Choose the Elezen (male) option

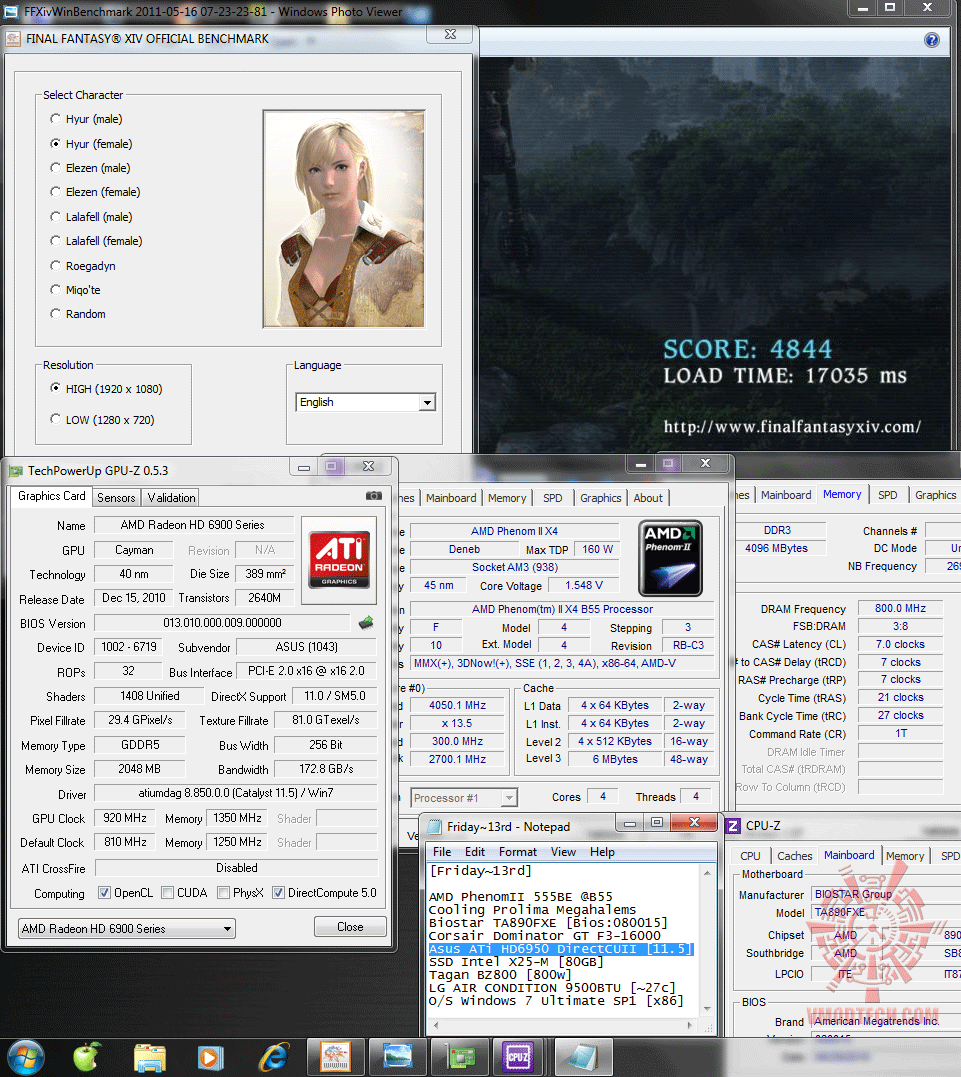[x=90, y=168]
